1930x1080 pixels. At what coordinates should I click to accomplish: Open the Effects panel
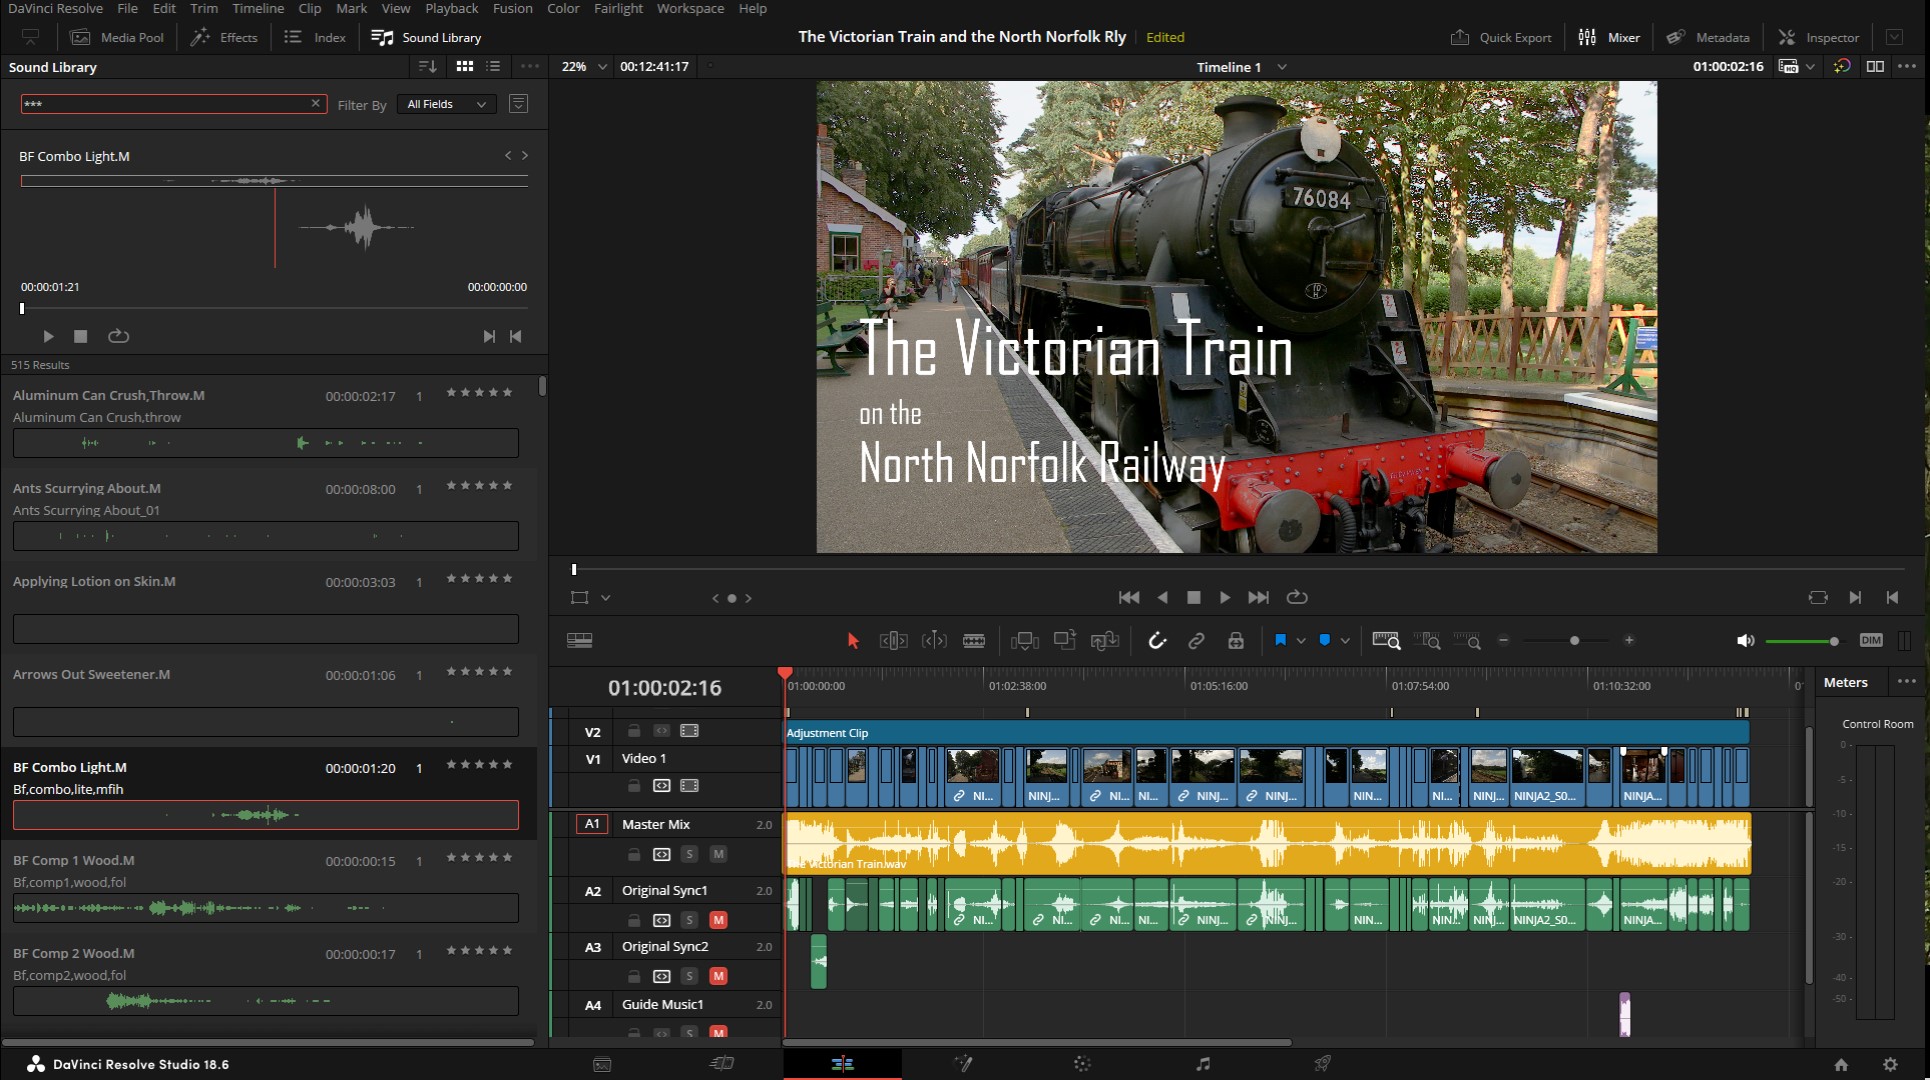(224, 37)
